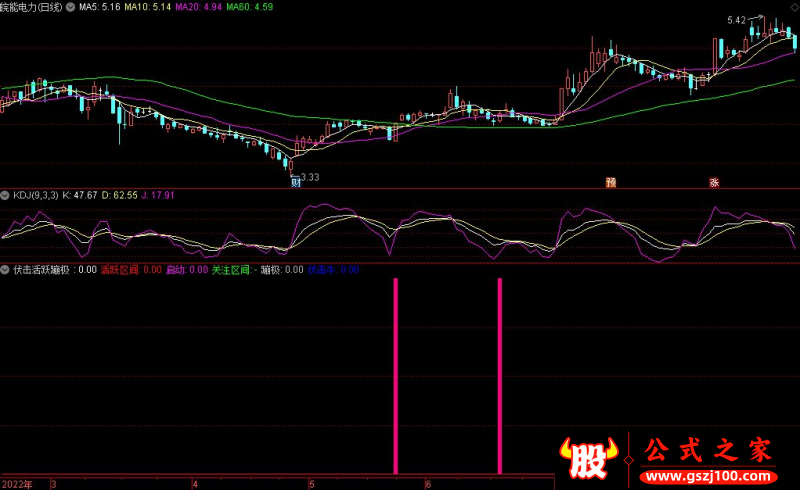Click the red 活跃区间: 0.00 label

click(131, 270)
